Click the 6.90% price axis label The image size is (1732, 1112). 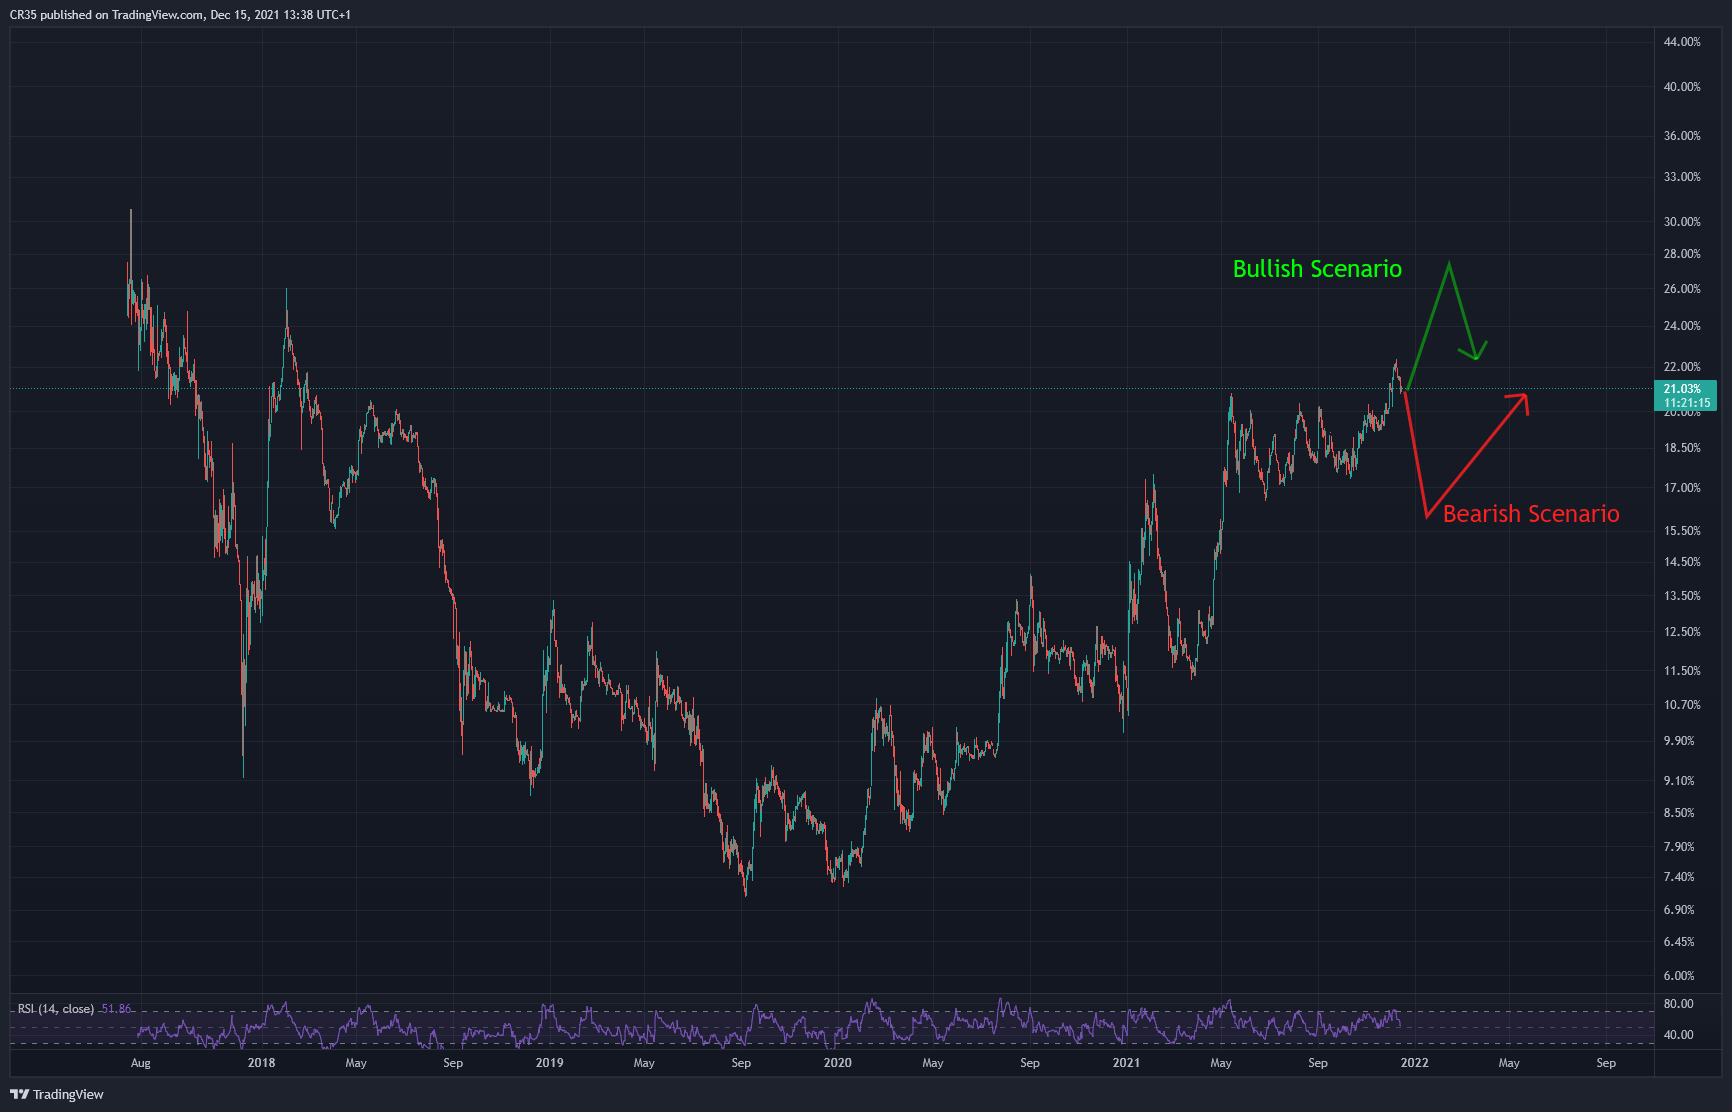click(1679, 910)
